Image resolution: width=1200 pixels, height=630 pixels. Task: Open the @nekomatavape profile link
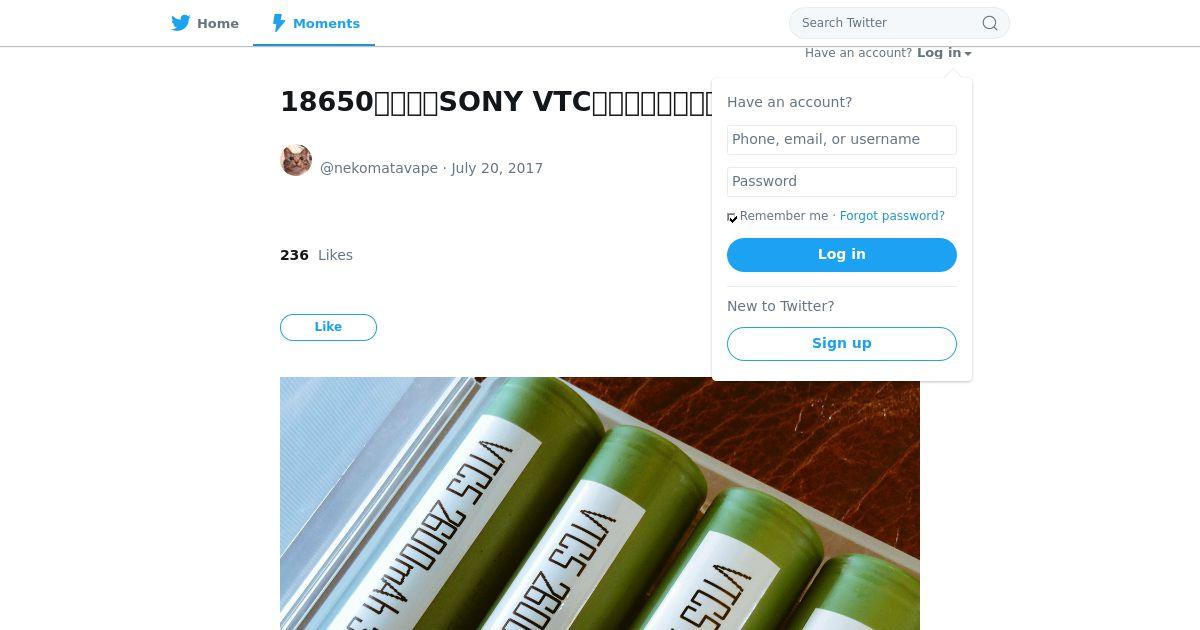click(x=379, y=168)
